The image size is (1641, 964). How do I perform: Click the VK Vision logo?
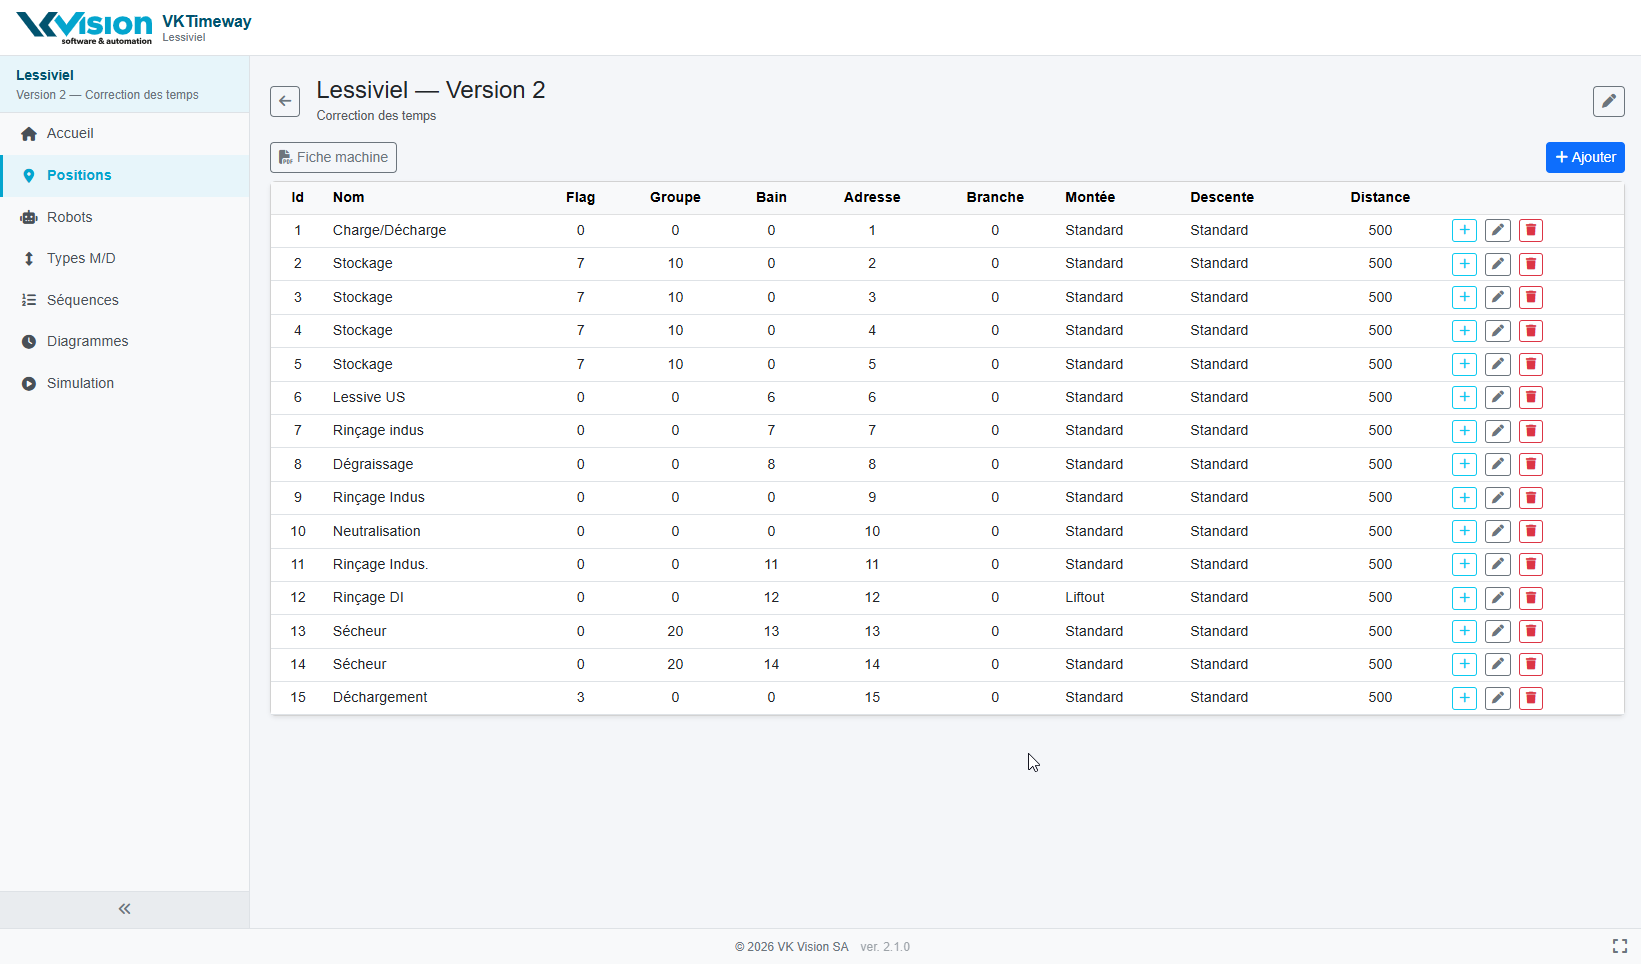tap(85, 27)
